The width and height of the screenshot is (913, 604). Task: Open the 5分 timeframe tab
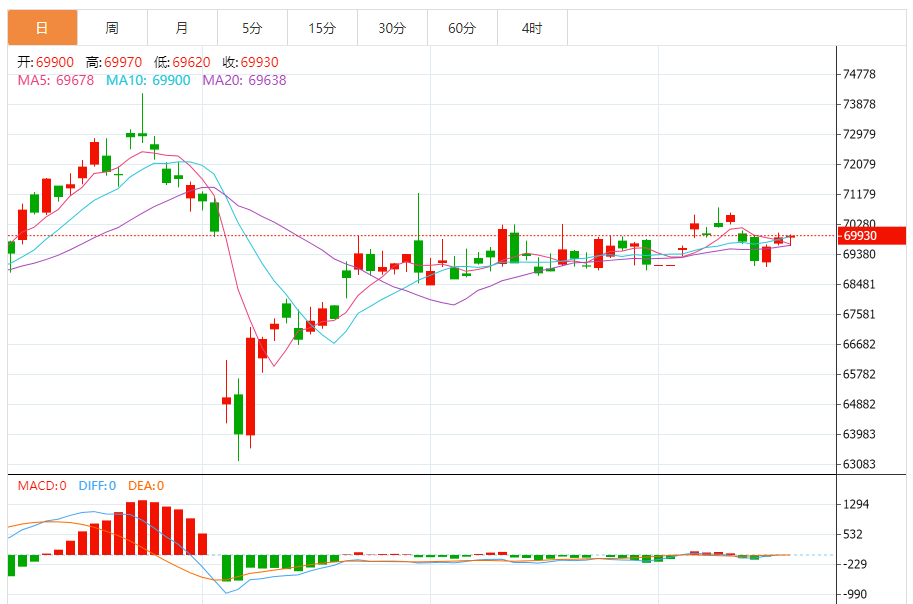(252, 27)
